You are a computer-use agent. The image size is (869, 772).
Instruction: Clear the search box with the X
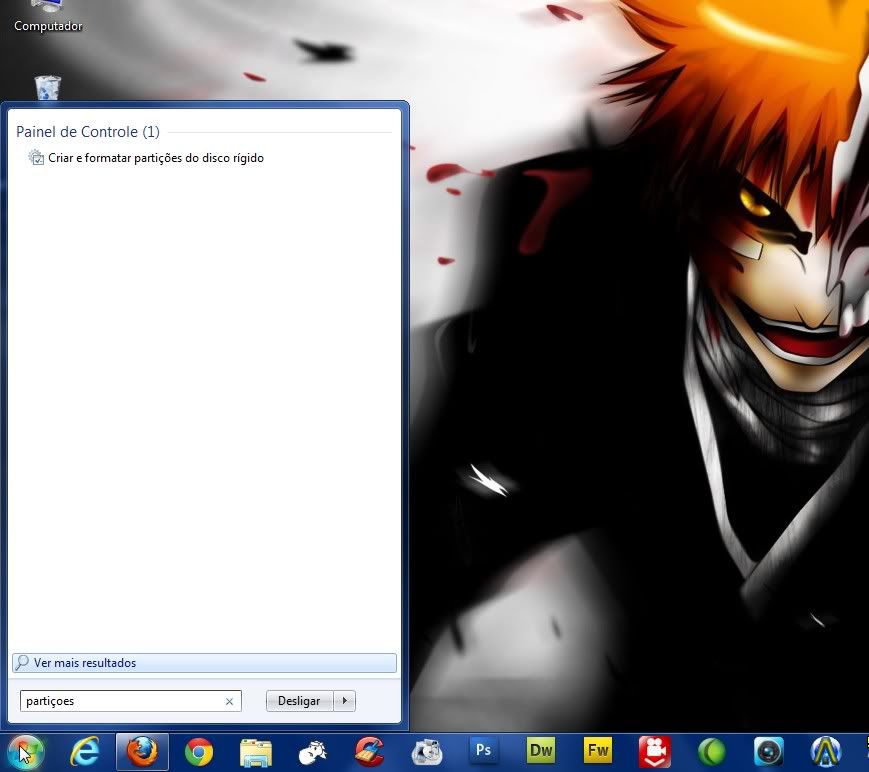pyautogui.click(x=229, y=702)
